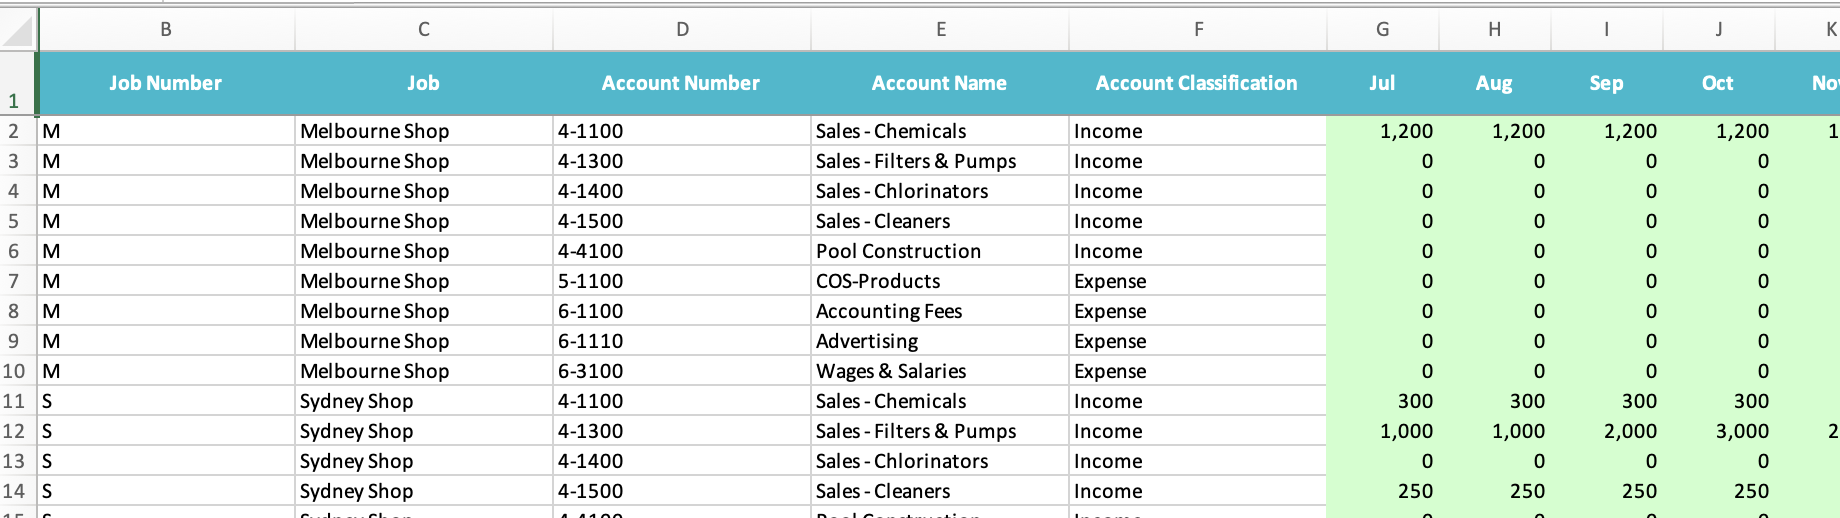Select the Wages & Salaries cell

[x=940, y=371]
